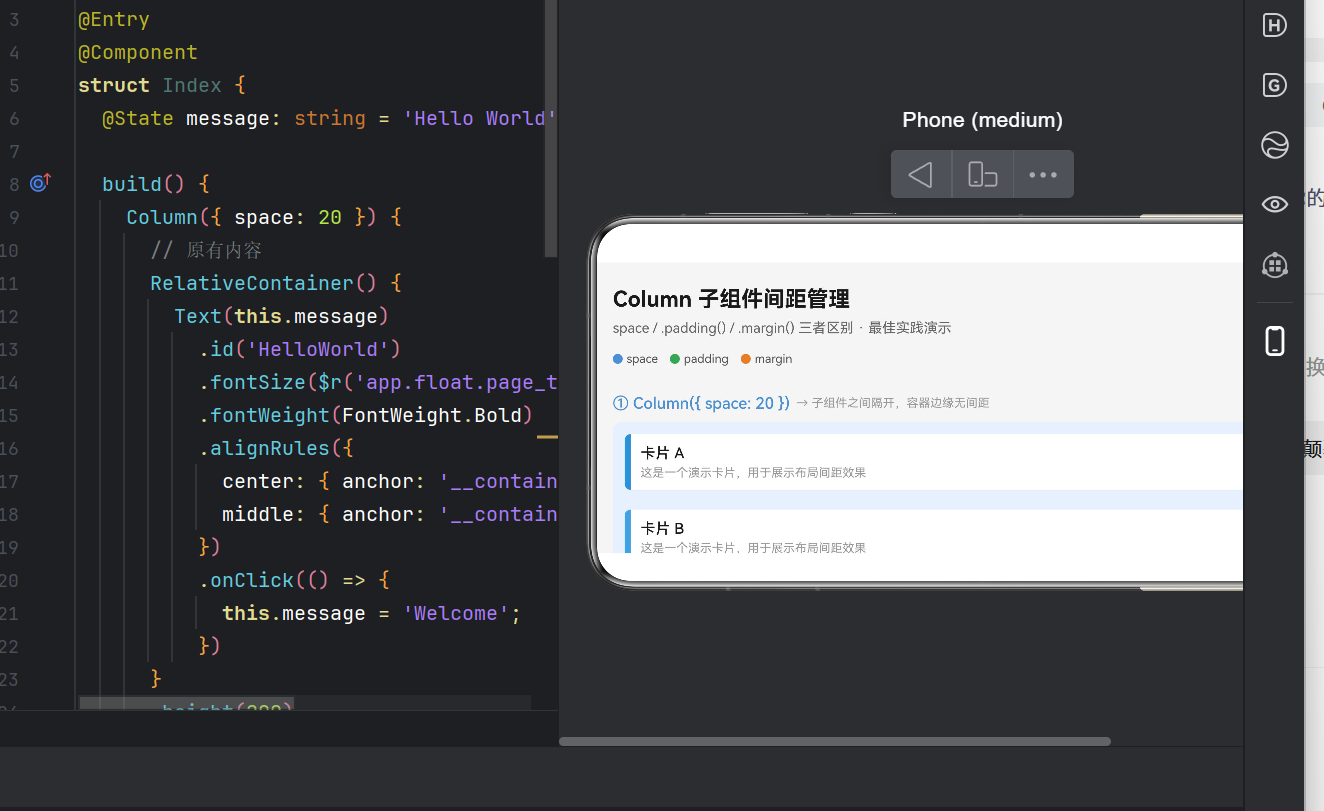Click line number 12 in the gutter
The width and height of the screenshot is (1324, 811).
coord(10,316)
